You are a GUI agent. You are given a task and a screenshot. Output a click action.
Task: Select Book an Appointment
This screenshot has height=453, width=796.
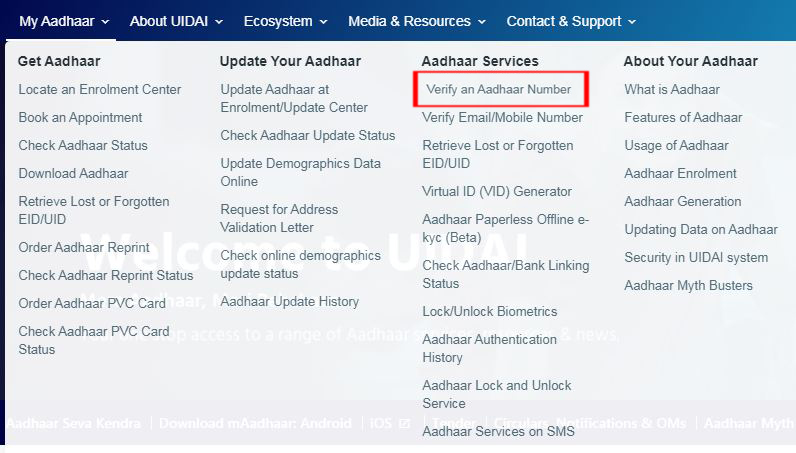(x=80, y=117)
